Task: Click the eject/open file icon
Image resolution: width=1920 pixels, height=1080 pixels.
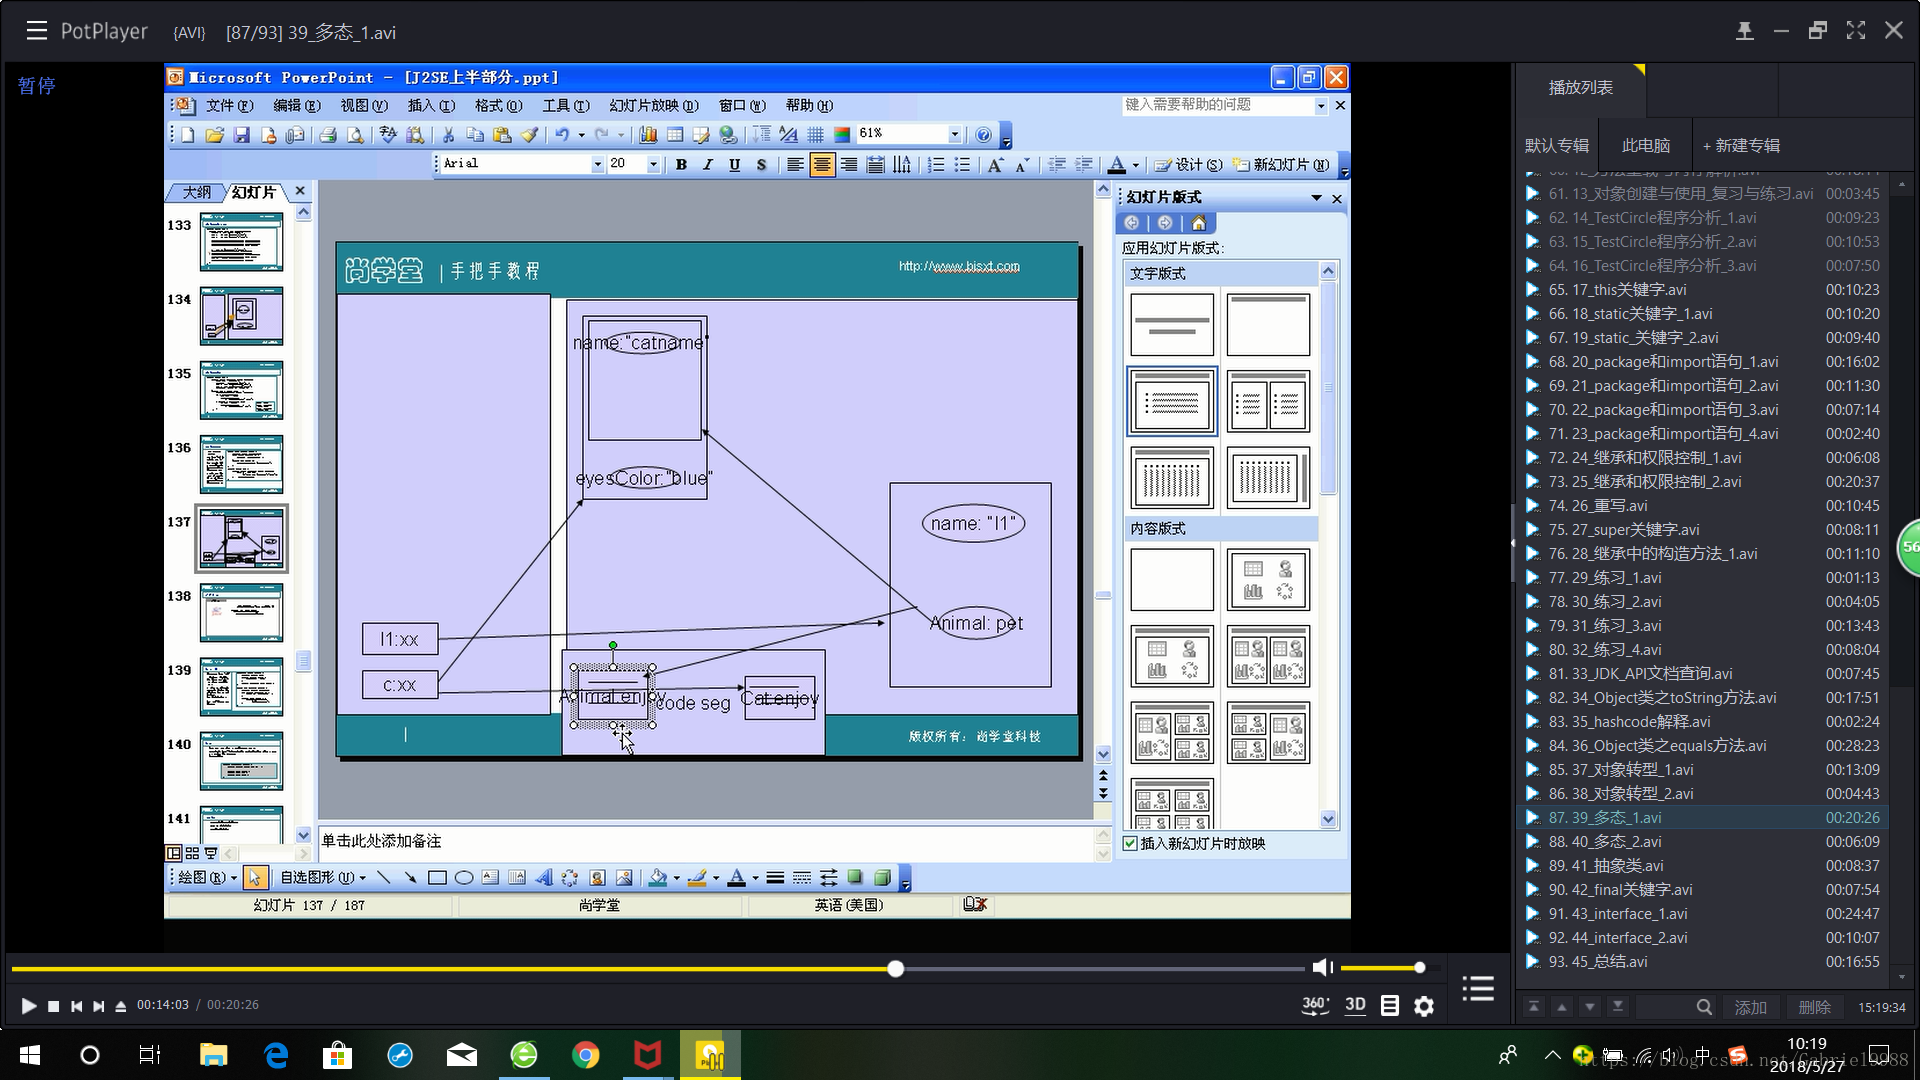Action: (x=121, y=1006)
